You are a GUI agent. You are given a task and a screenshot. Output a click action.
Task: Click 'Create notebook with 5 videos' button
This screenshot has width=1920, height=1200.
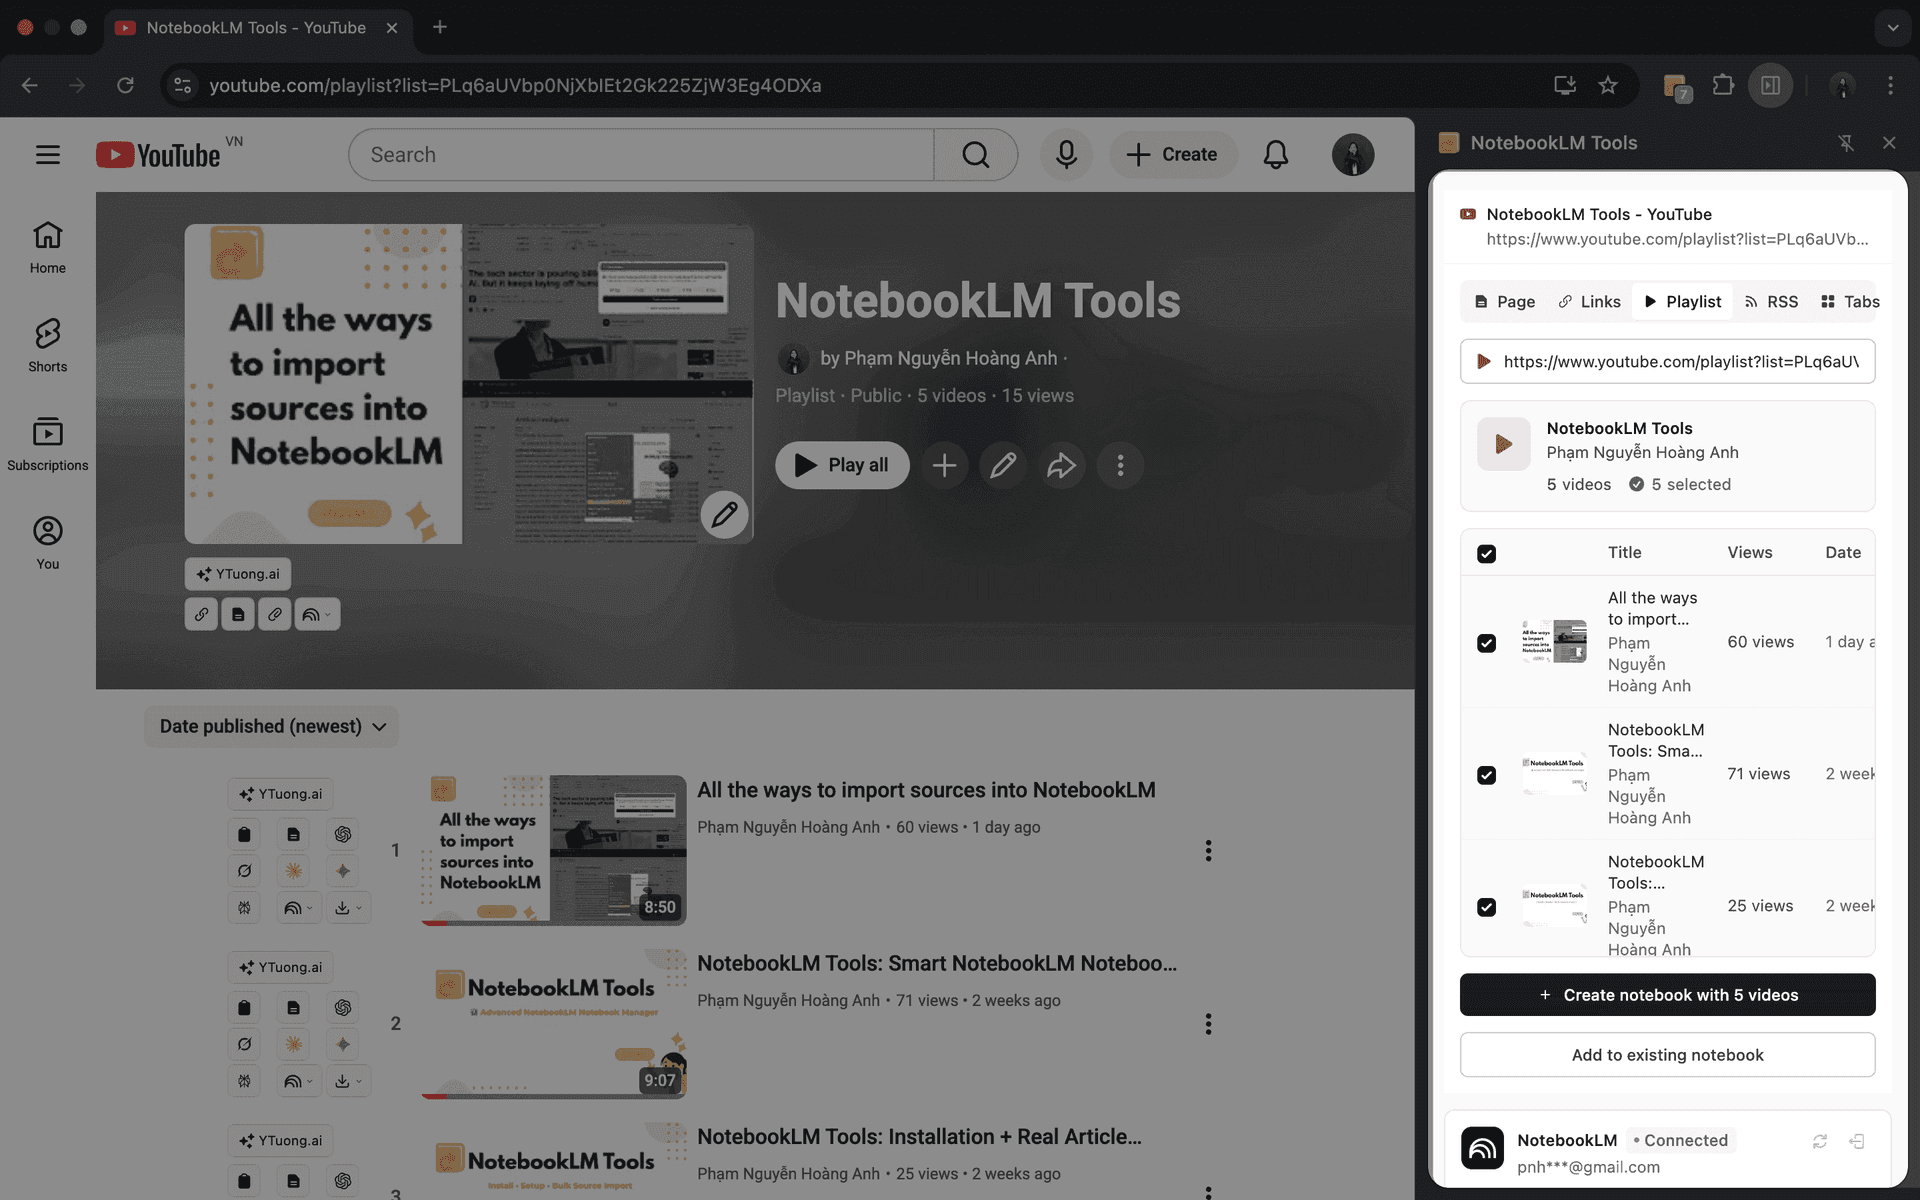point(1667,994)
